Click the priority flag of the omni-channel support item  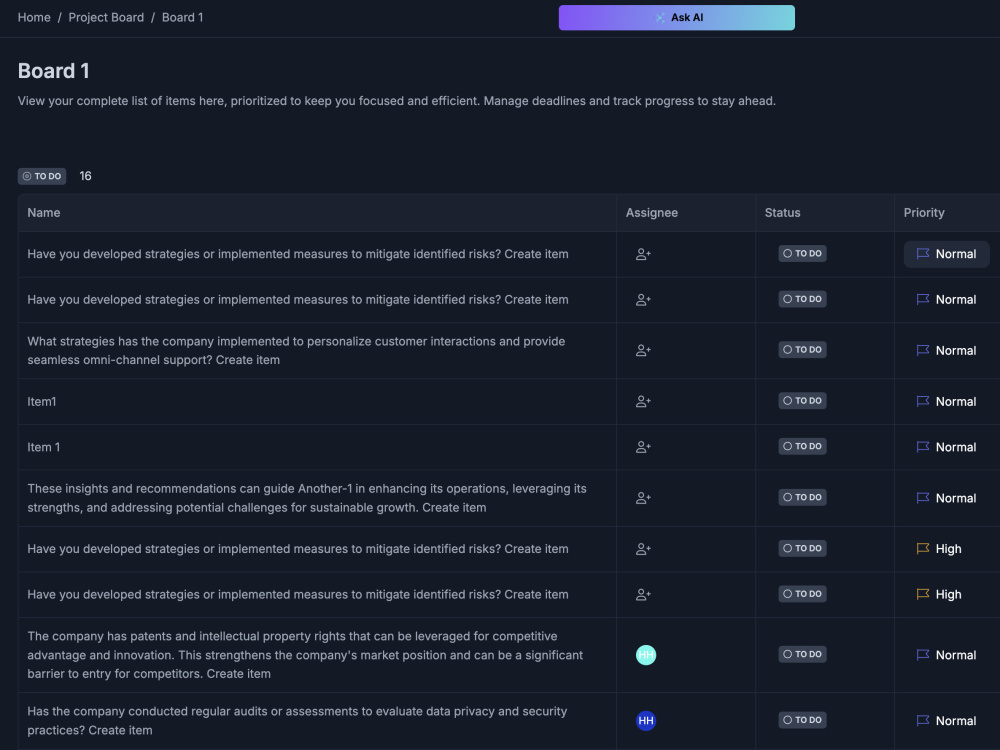click(x=923, y=351)
